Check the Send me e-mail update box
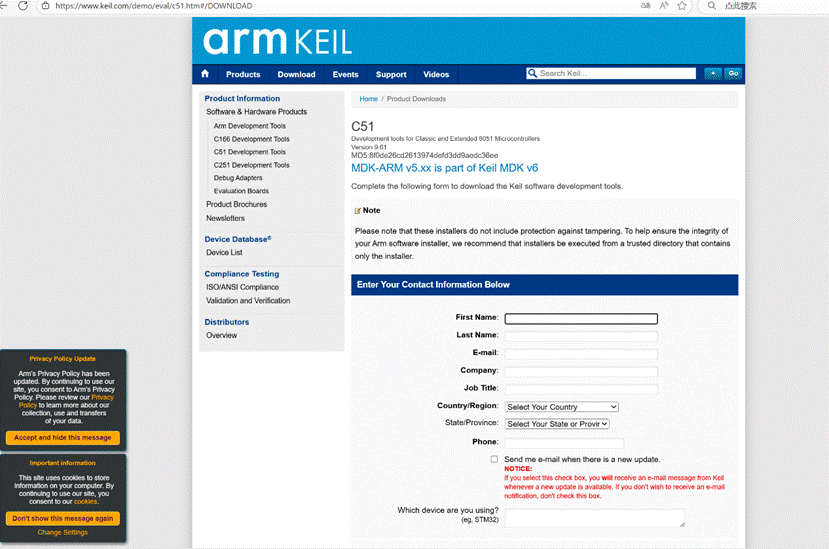 point(494,459)
